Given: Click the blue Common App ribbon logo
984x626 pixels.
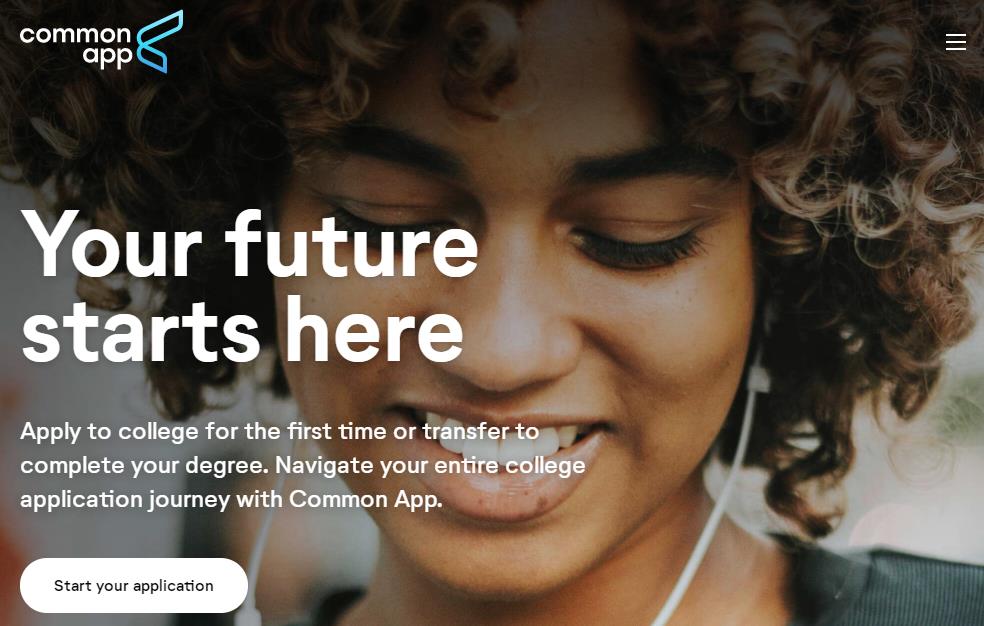Looking at the screenshot, I should [x=159, y=41].
